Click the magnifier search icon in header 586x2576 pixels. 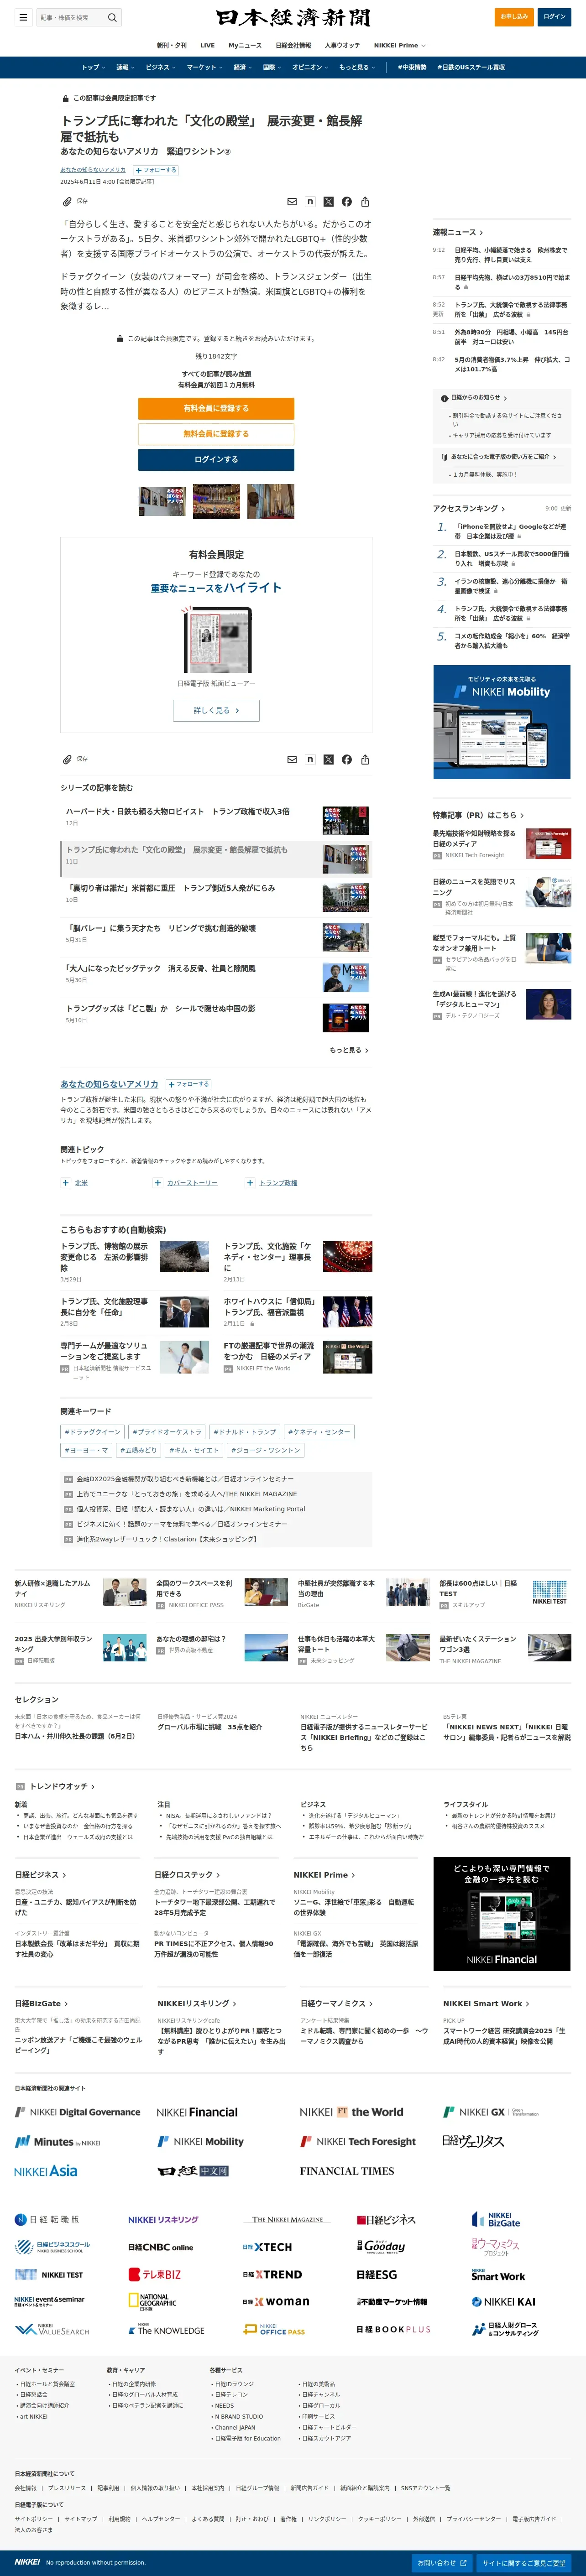pos(112,17)
